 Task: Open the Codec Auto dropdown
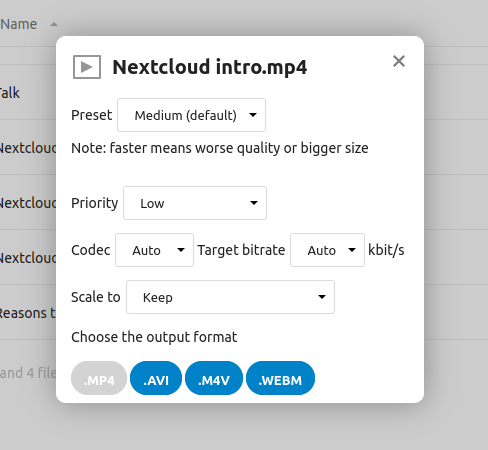tap(154, 250)
